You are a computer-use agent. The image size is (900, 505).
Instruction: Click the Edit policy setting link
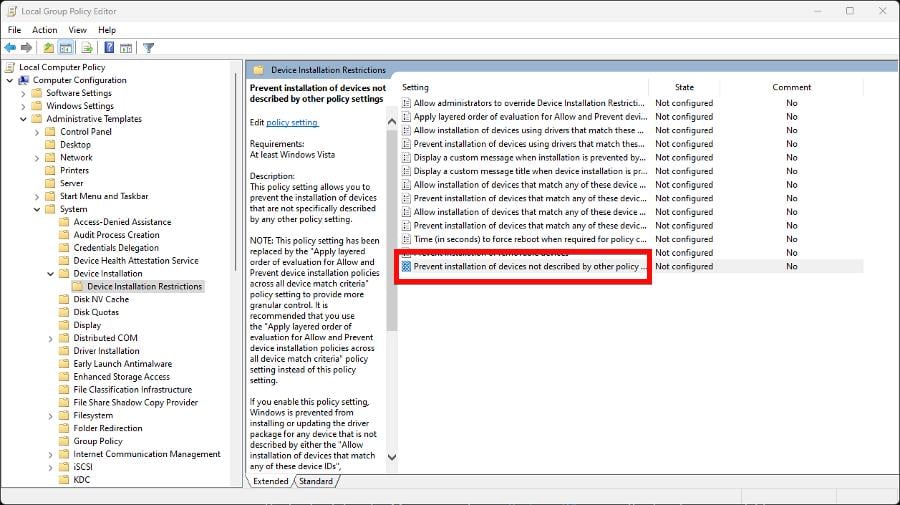click(x=292, y=122)
